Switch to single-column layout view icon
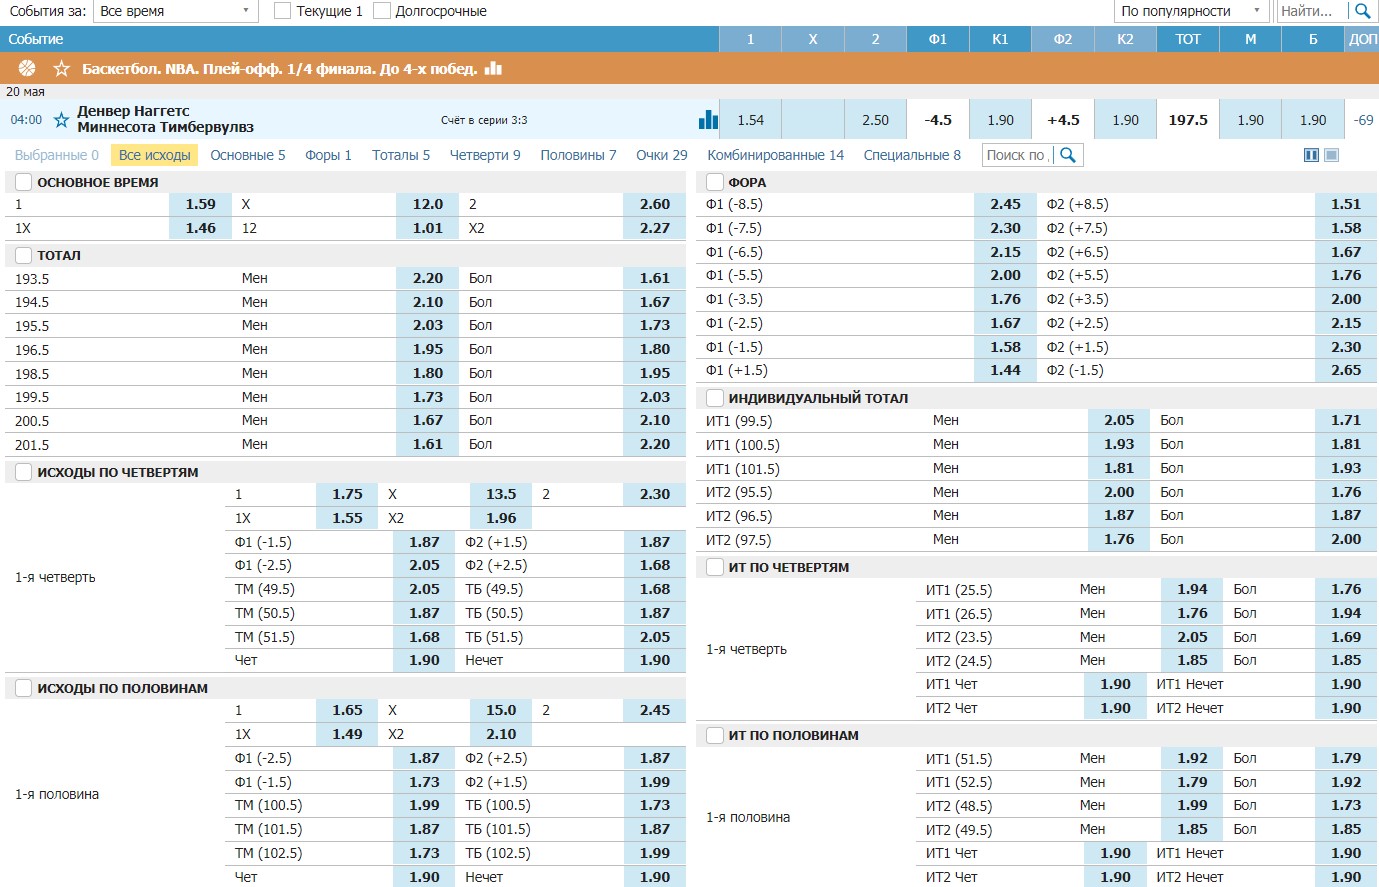Image resolution: width=1379 pixels, height=887 pixels. tap(1331, 155)
